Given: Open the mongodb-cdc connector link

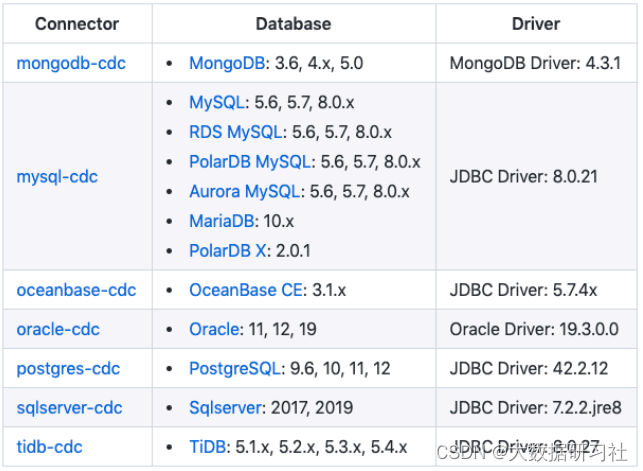Looking at the screenshot, I should pyautogui.click(x=71, y=64).
